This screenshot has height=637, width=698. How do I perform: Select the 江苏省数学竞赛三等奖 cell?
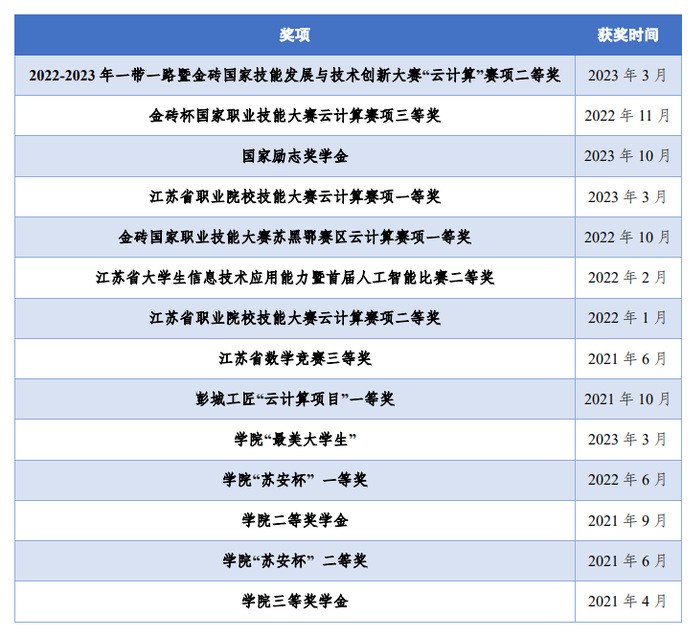[x=295, y=359]
